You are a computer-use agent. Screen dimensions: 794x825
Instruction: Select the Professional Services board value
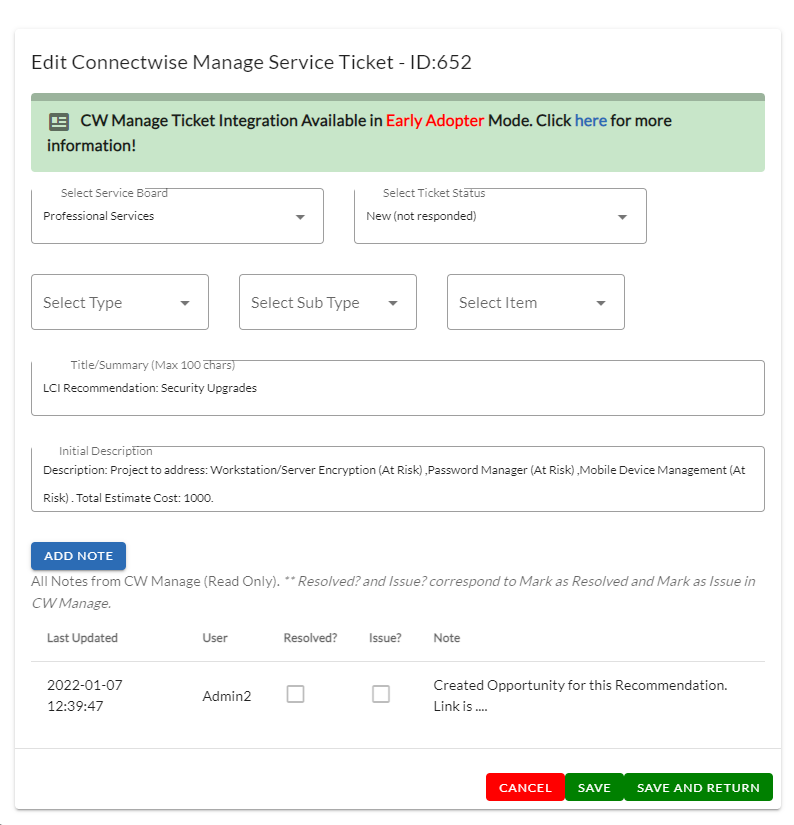pos(99,216)
